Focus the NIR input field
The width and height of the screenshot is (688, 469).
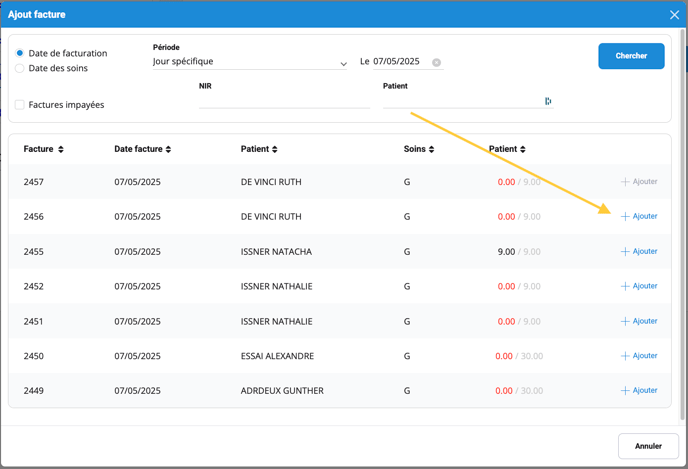coord(284,101)
